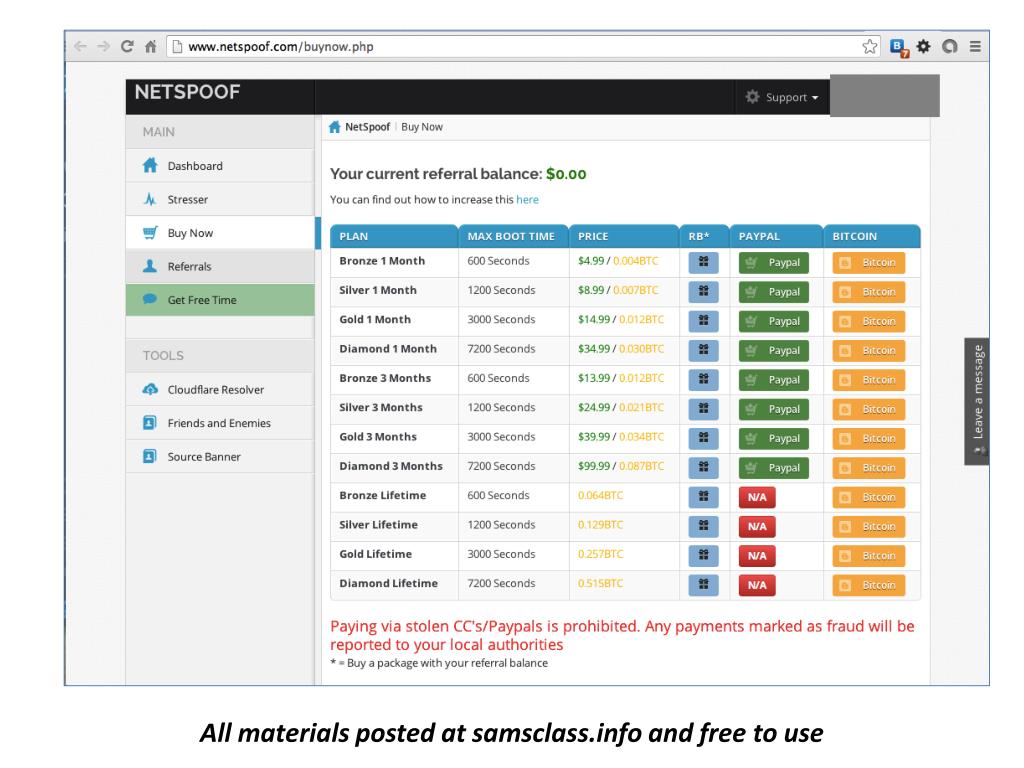Go to Referrals in the sidebar
1024x768 pixels.
click(x=220, y=266)
